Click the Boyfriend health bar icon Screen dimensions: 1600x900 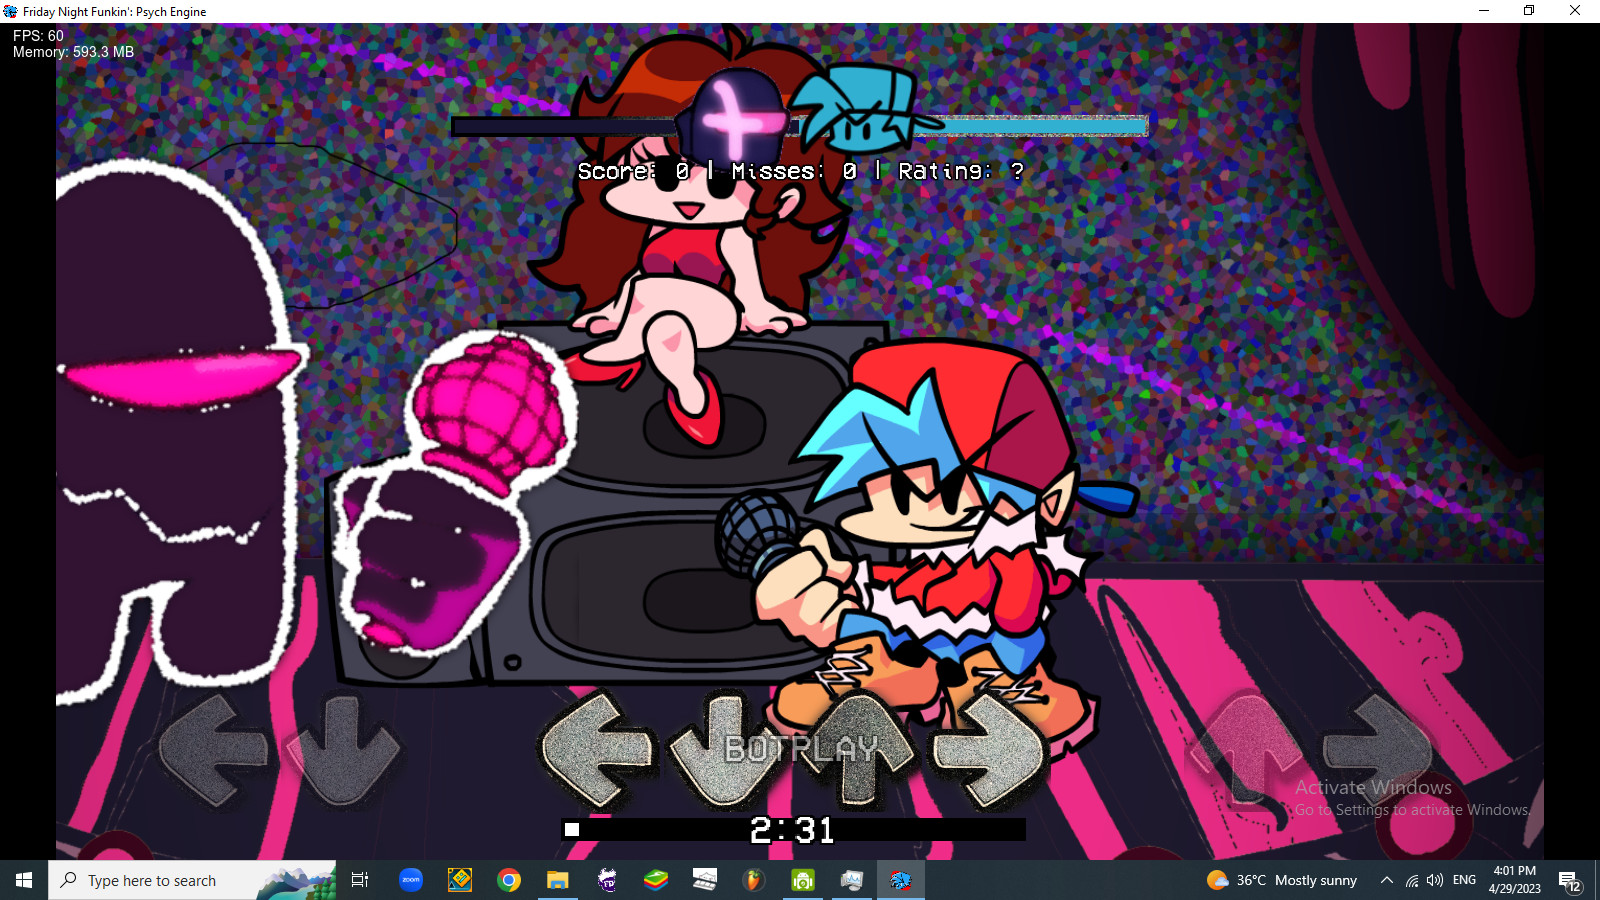tap(860, 110)
